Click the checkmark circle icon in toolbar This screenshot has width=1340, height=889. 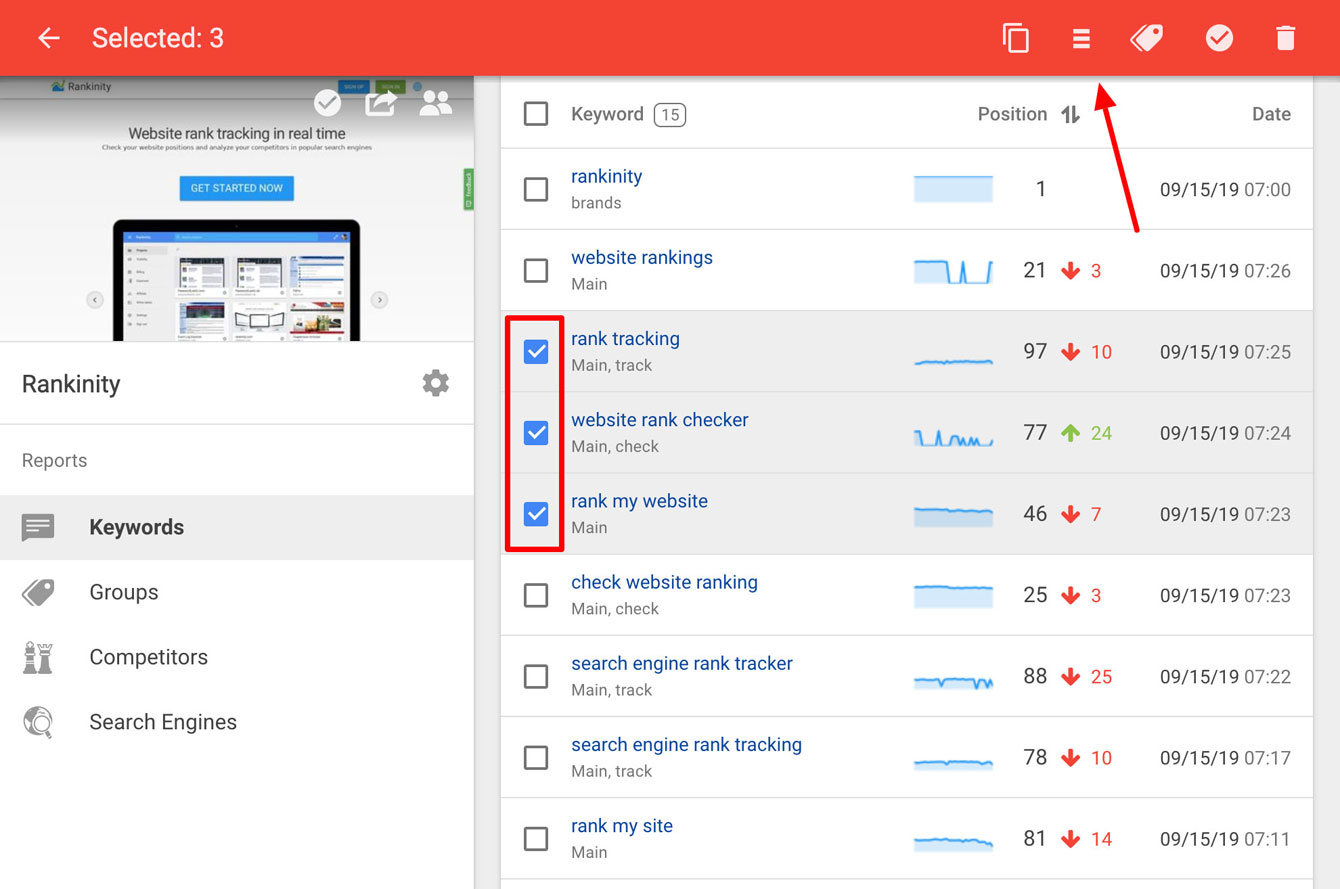pyautogui.click(x=1219, y=38)
